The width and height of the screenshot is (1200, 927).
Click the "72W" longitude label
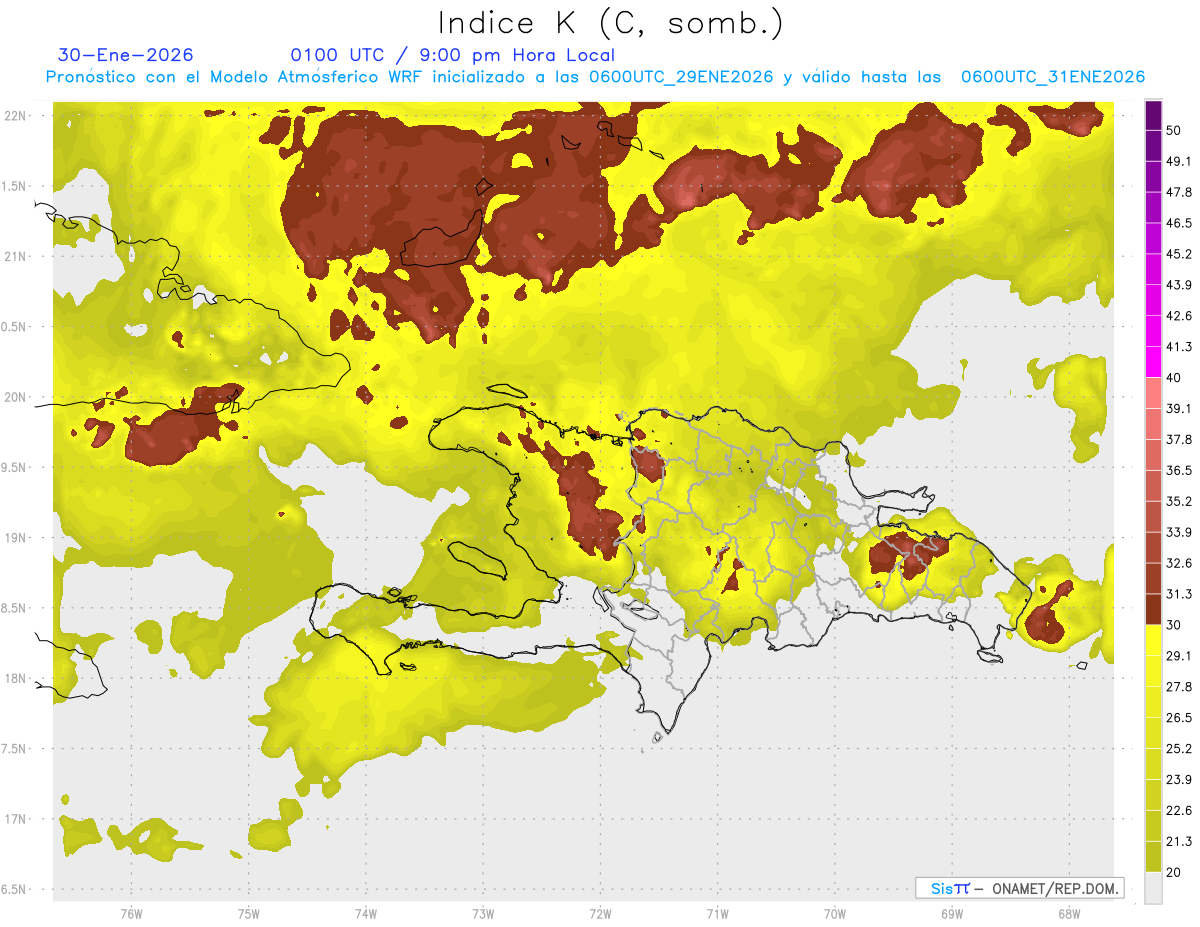click(600, 913)
